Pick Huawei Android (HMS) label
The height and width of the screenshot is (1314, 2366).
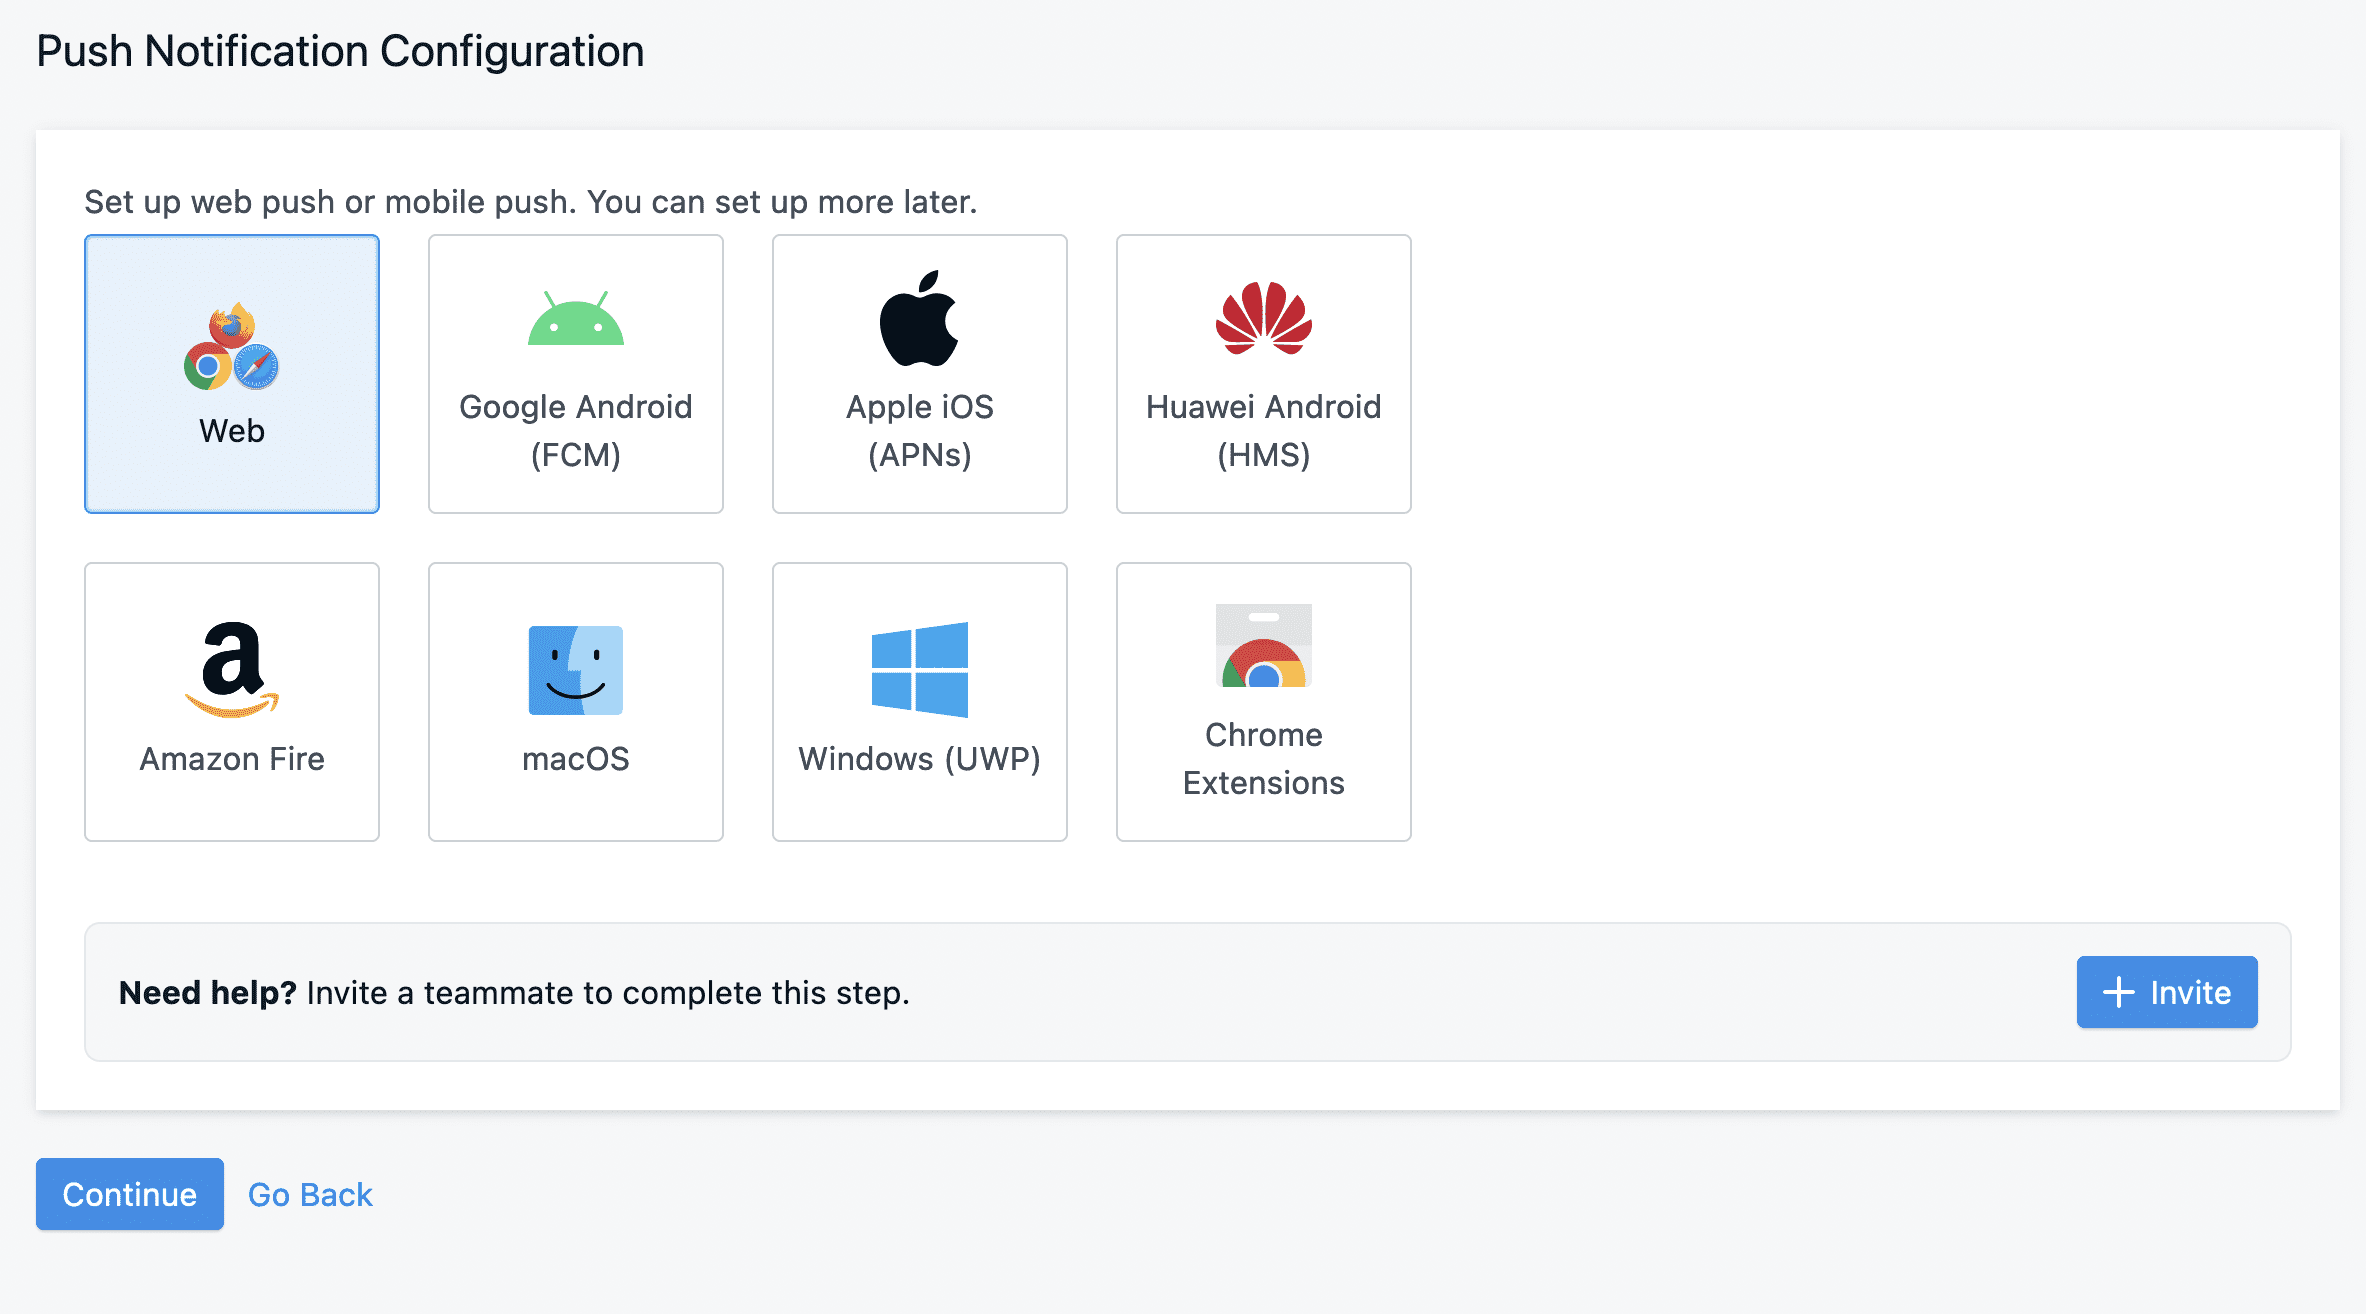pyautogui.click(x=1263, y=431)
